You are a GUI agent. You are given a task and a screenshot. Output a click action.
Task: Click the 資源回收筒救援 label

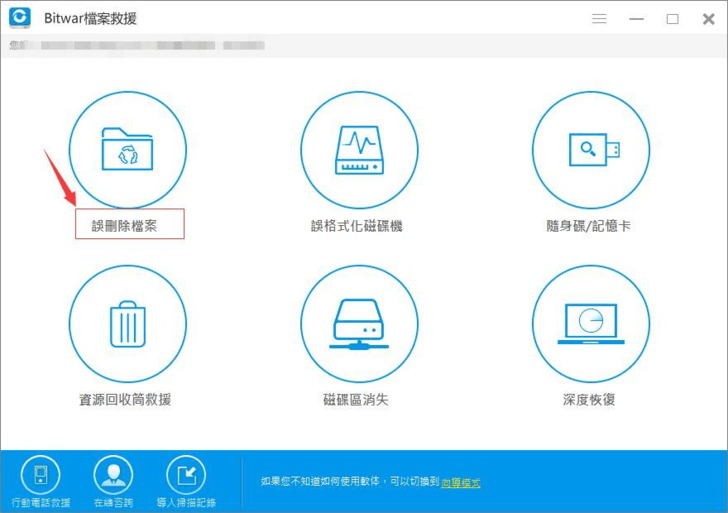pyautogui.click(x=125, y=400)
